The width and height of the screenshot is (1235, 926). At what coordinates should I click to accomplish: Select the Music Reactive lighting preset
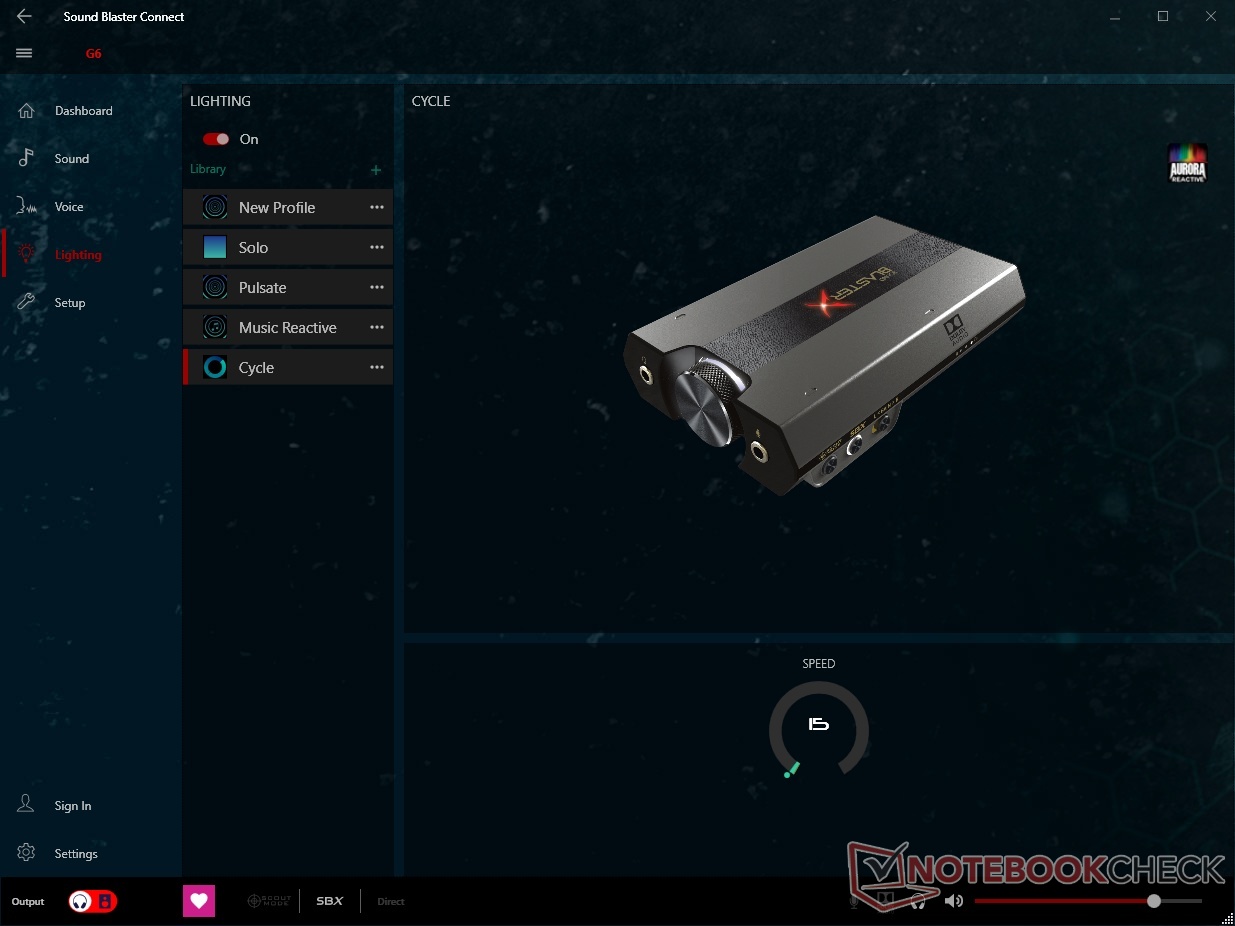click(288, 327)
